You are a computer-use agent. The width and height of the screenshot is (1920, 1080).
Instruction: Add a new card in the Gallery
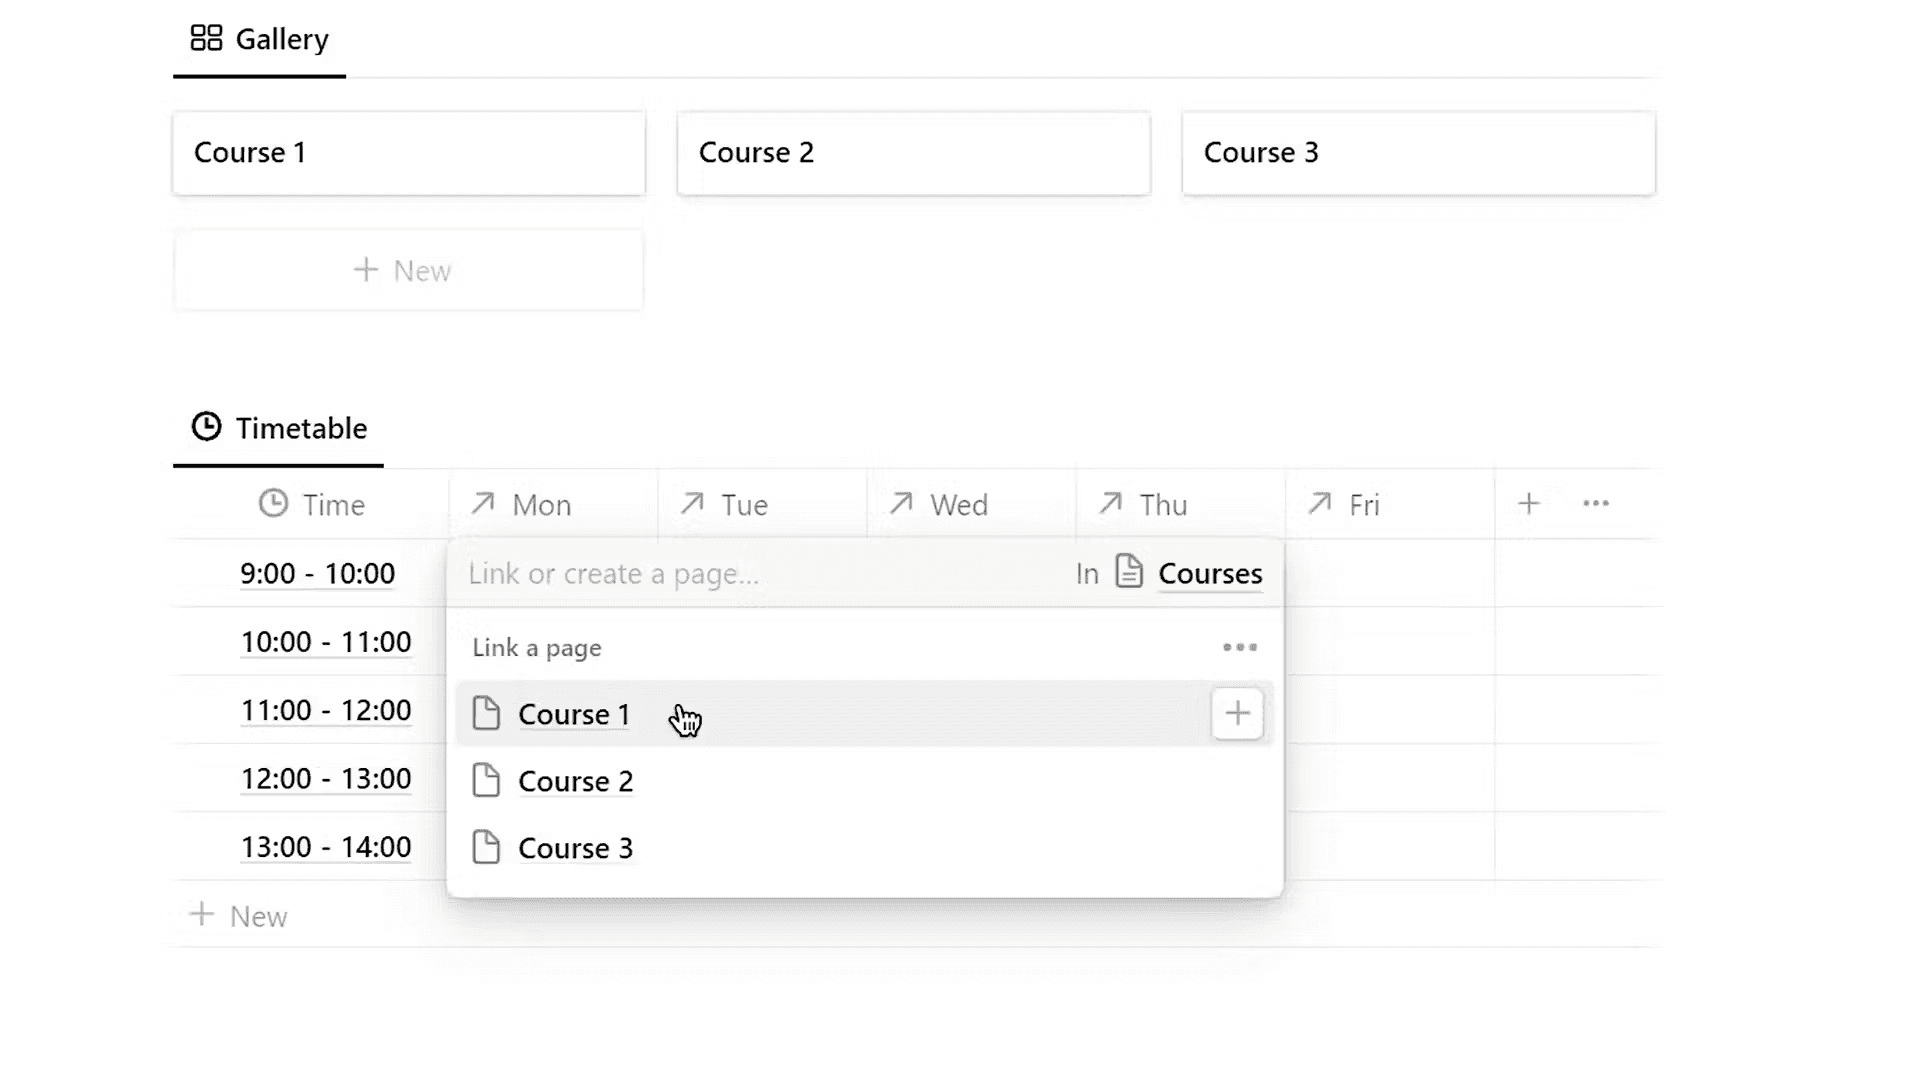pyautogui.click(x=408, y=271)
